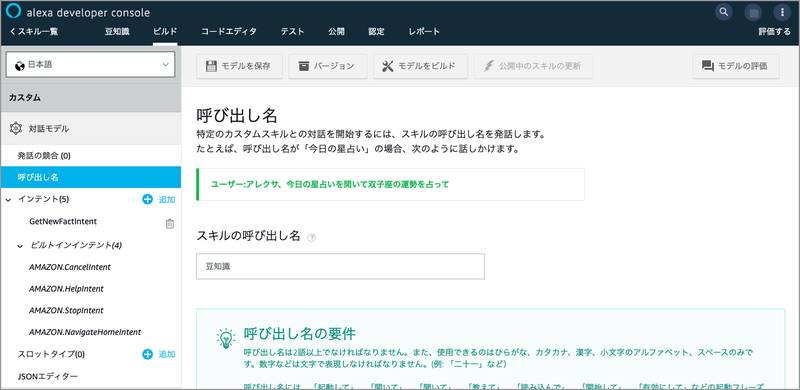Go back to スキル一覧
This screenshot has height=390, width=800.
[x=34, y=32]
